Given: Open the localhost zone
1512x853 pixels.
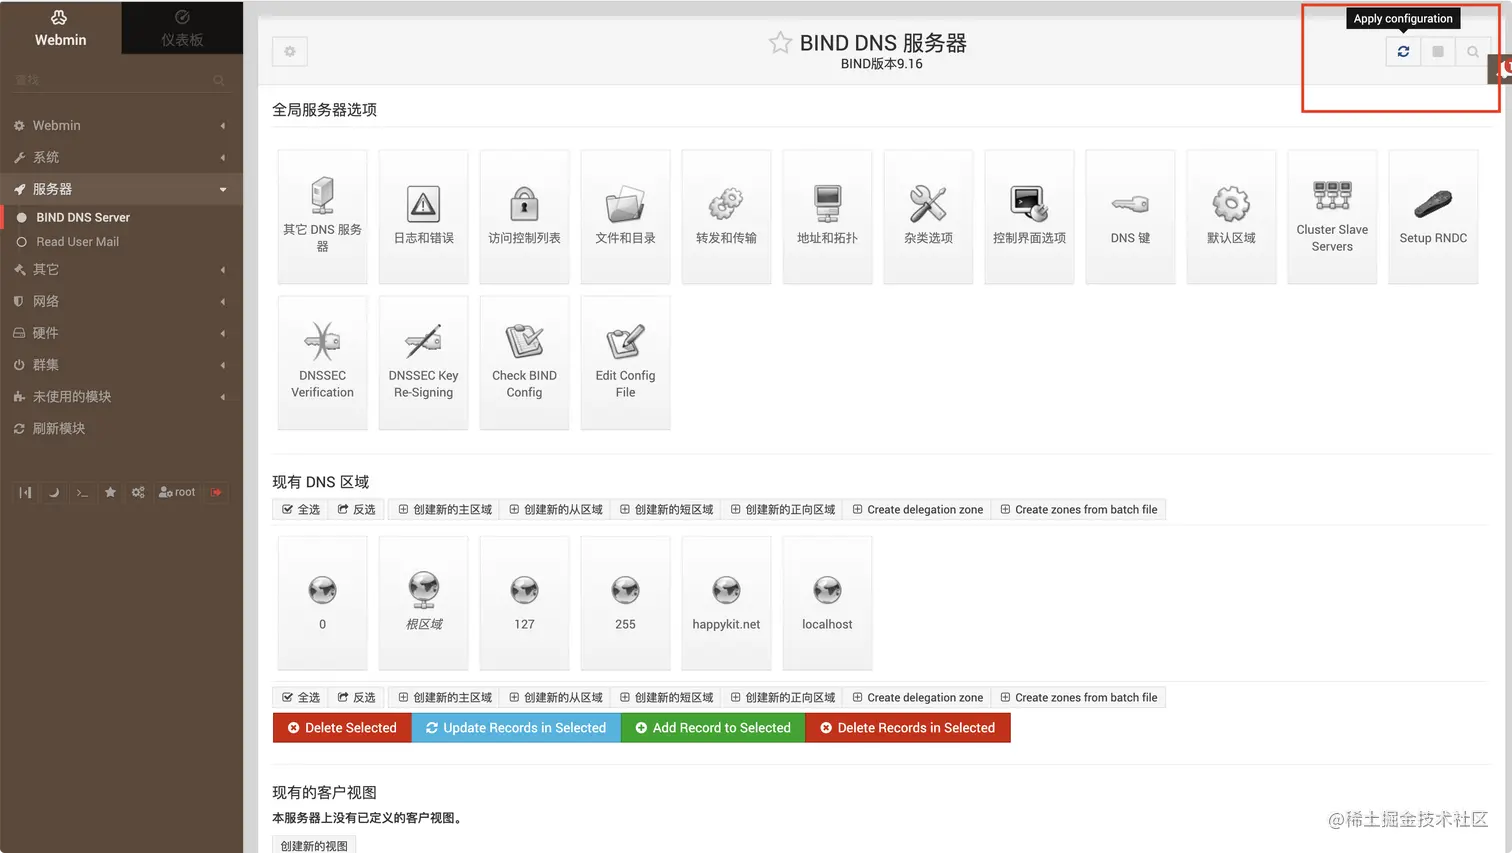Looking at the screenshot, I should (827, 602).
